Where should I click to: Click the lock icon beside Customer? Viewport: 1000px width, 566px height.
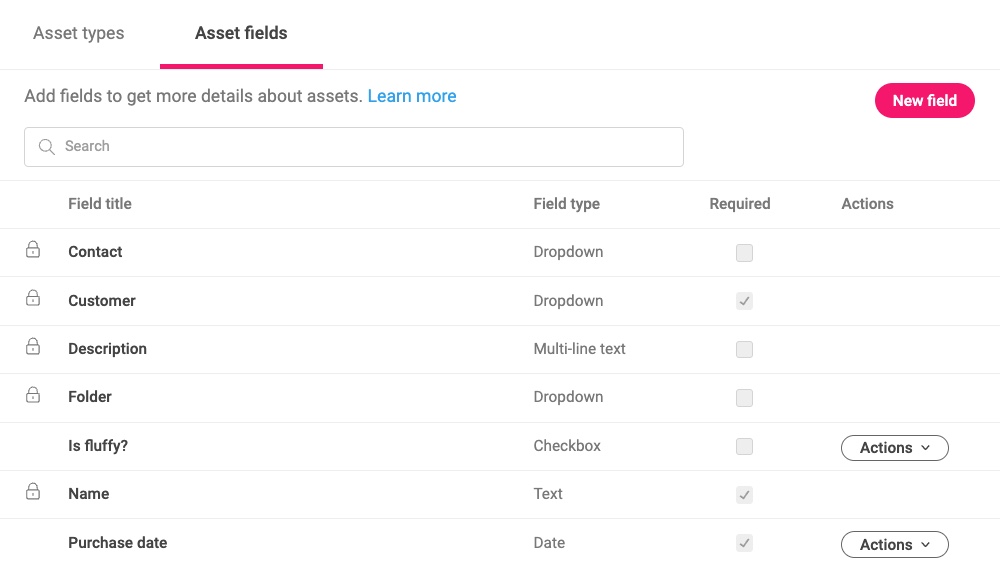(33, 298)
